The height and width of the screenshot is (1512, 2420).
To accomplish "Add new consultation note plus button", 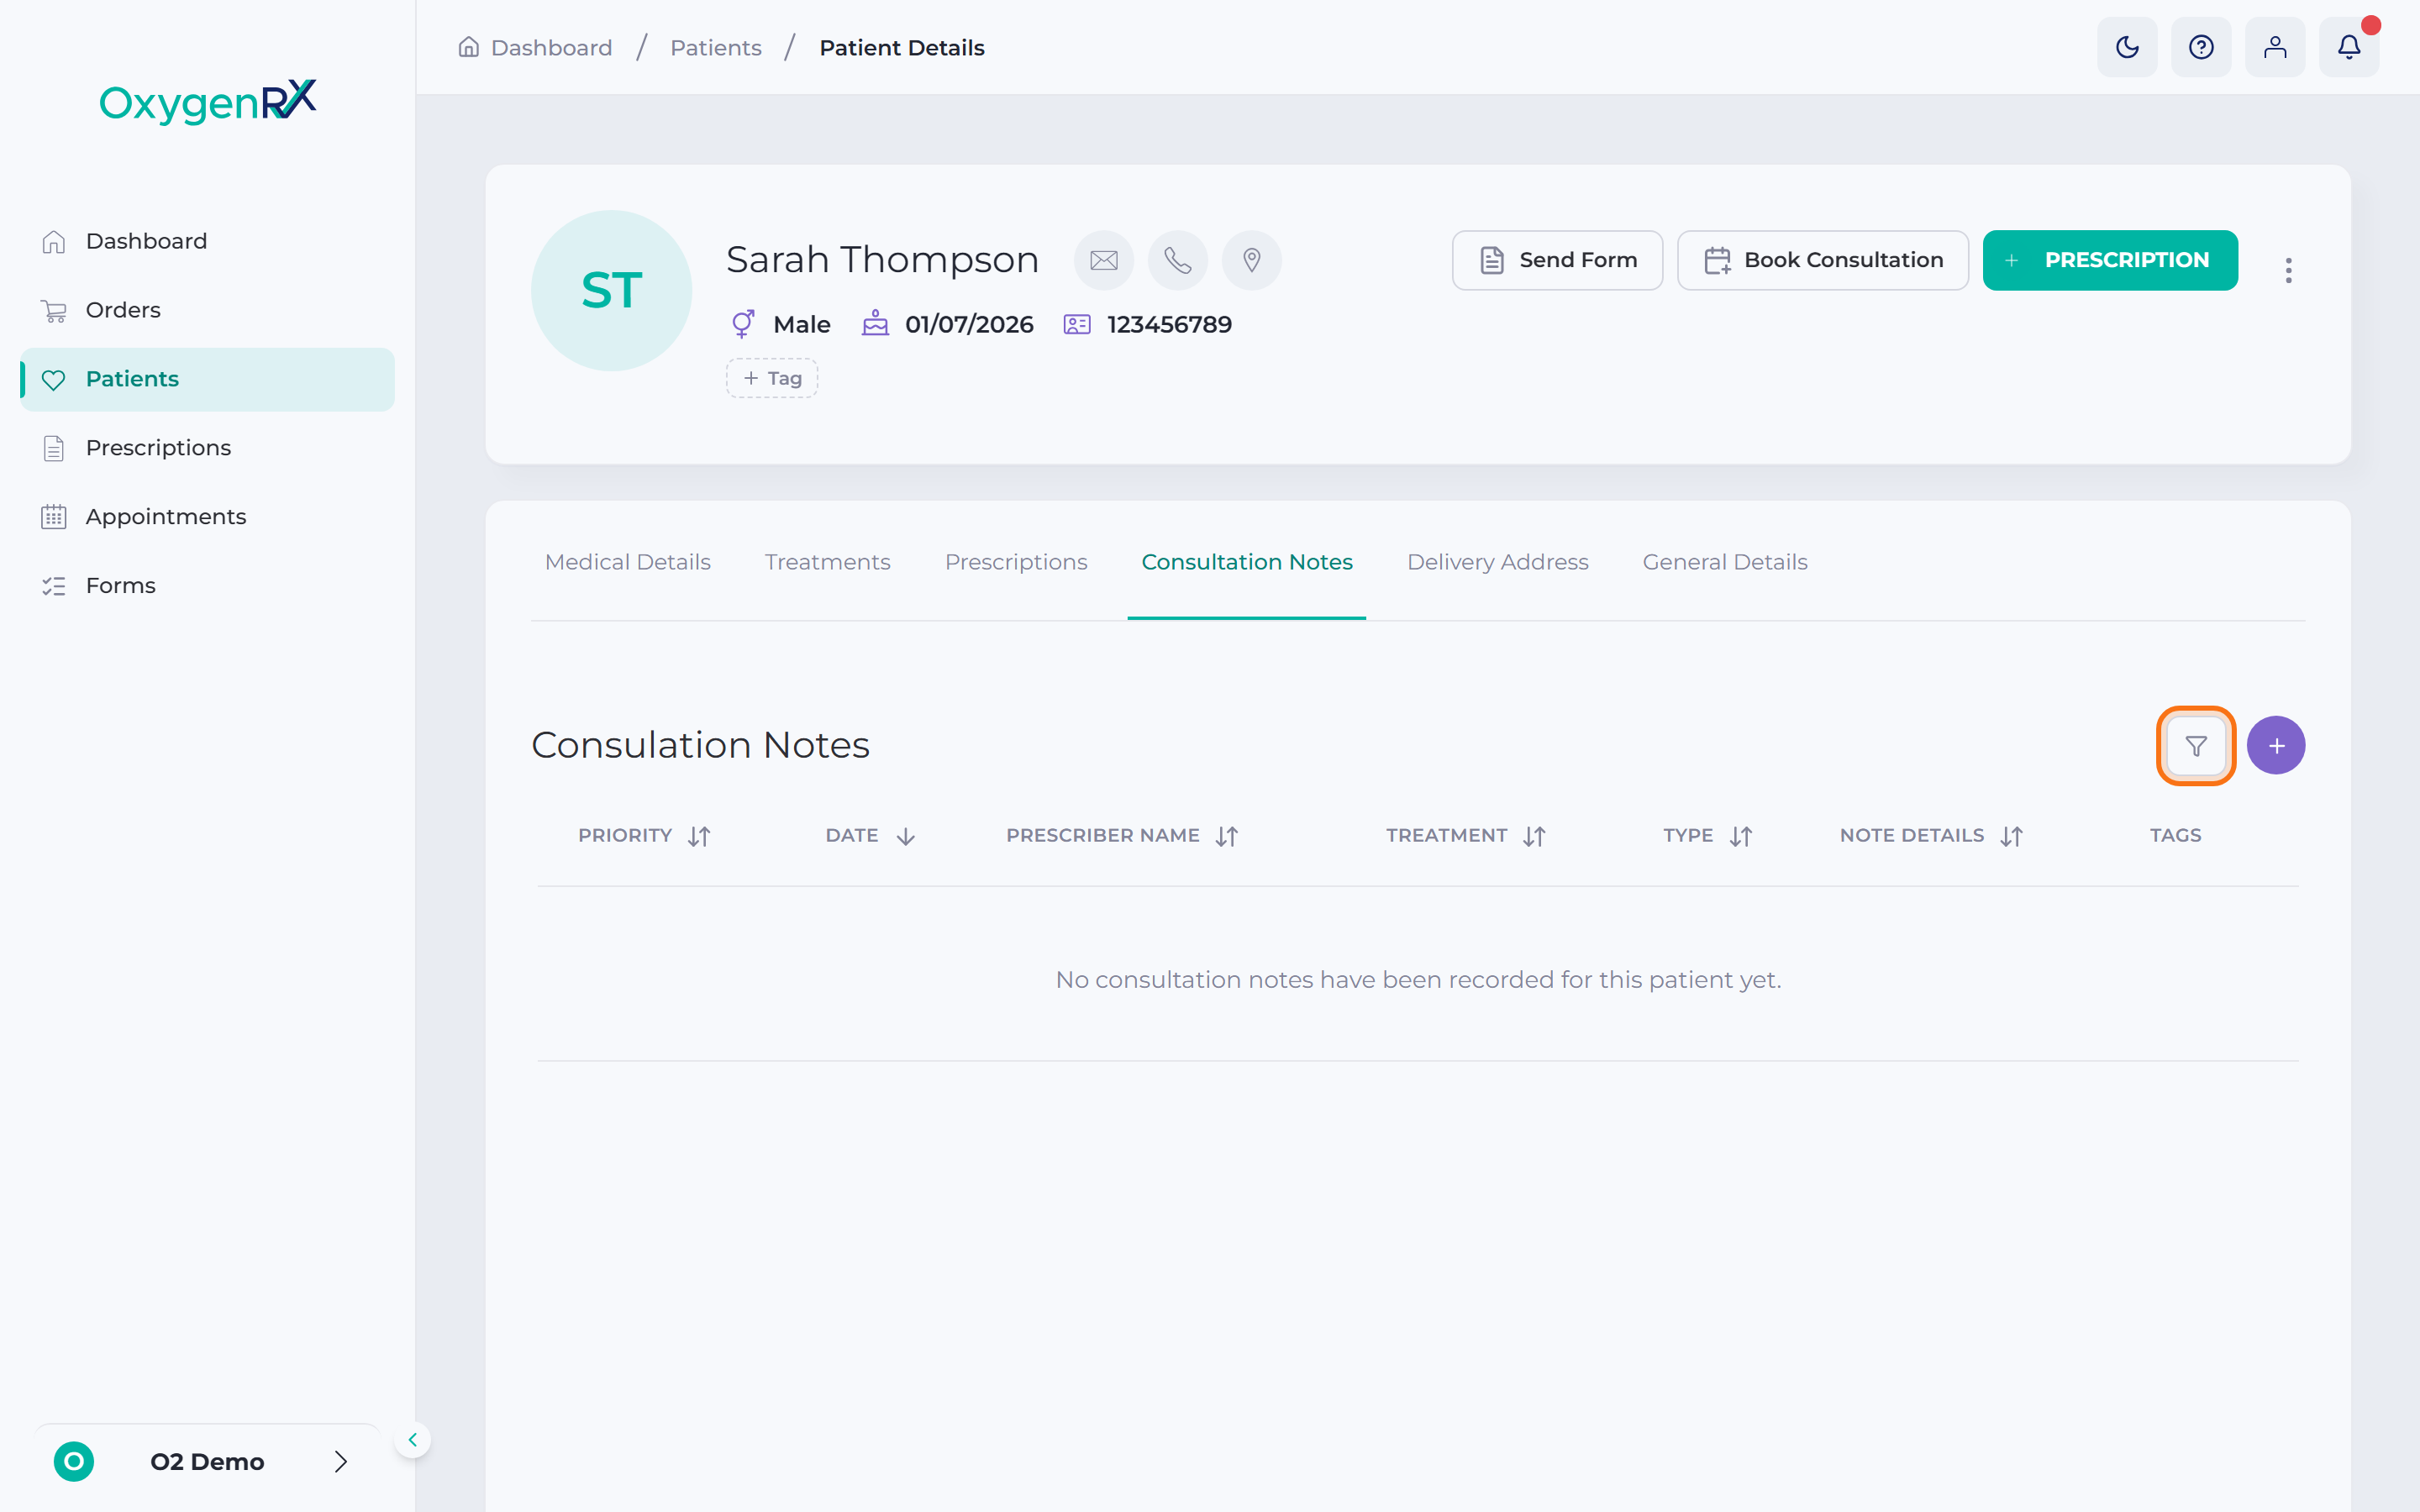I will click(2276, 746).
